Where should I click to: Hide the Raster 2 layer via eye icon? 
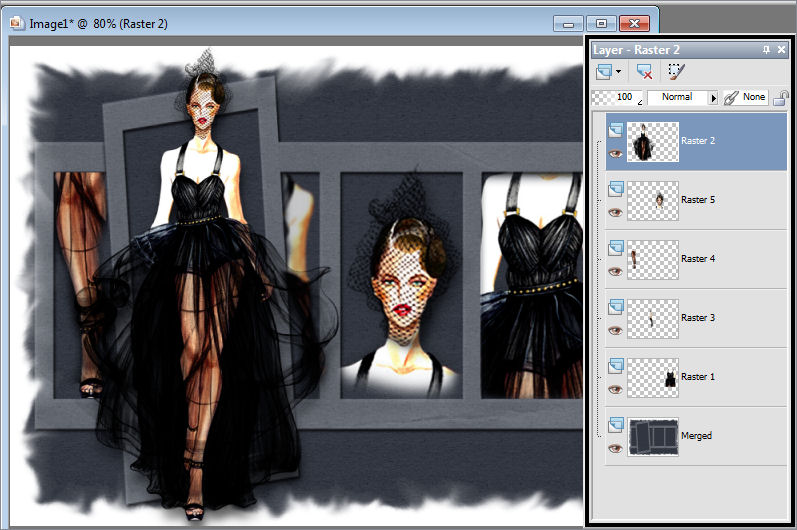[616, 153]
